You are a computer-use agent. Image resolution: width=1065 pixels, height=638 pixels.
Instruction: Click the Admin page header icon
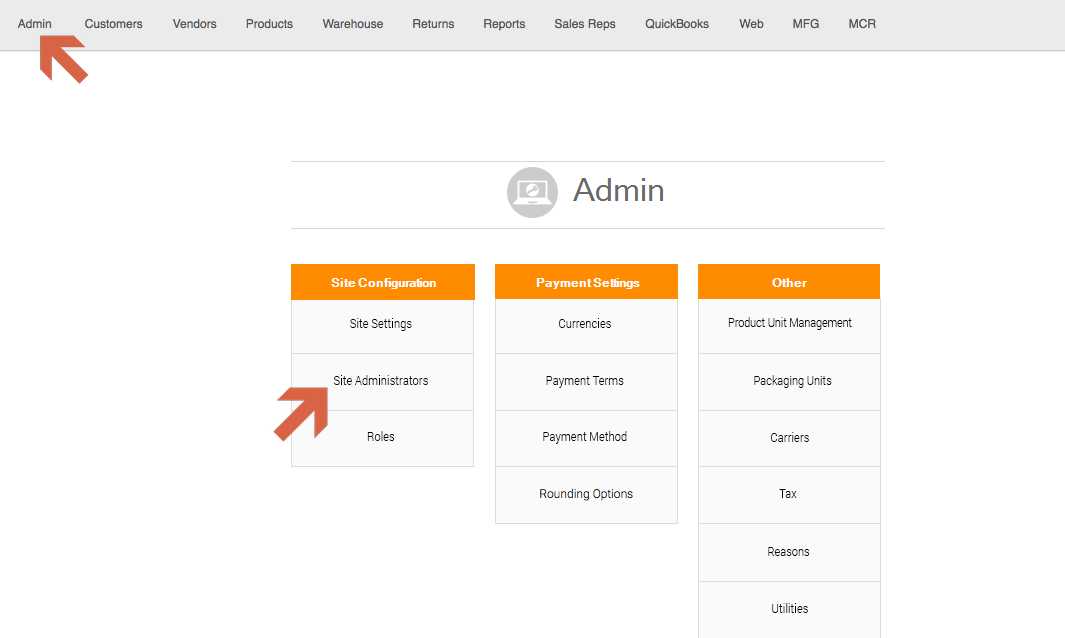tap(532, 192)
